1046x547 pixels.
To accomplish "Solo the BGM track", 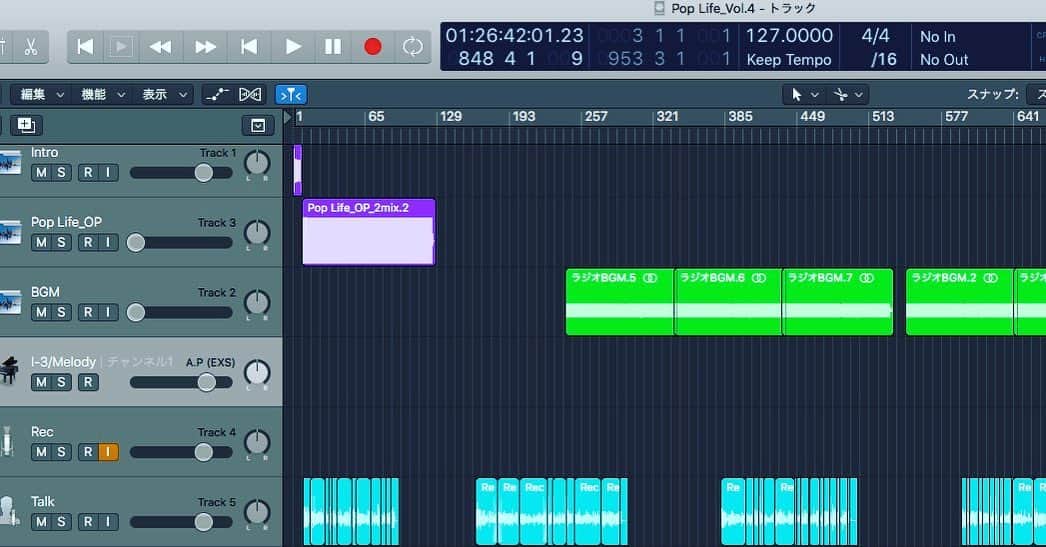I will [x=61, y=312].
